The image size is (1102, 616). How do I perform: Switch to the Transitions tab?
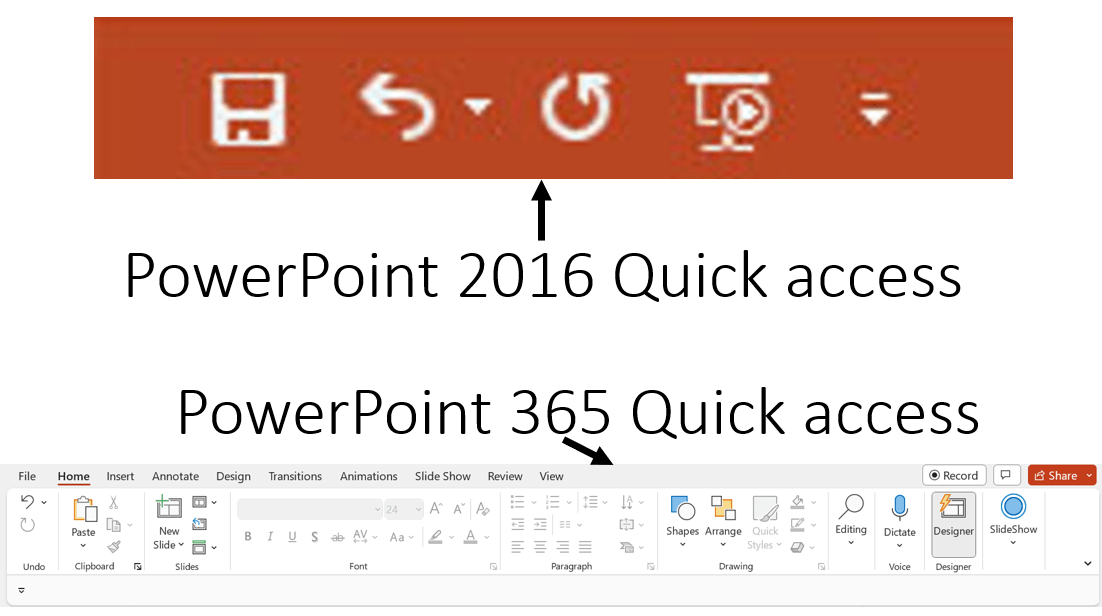pyautogui.click(x=295, y=476)
